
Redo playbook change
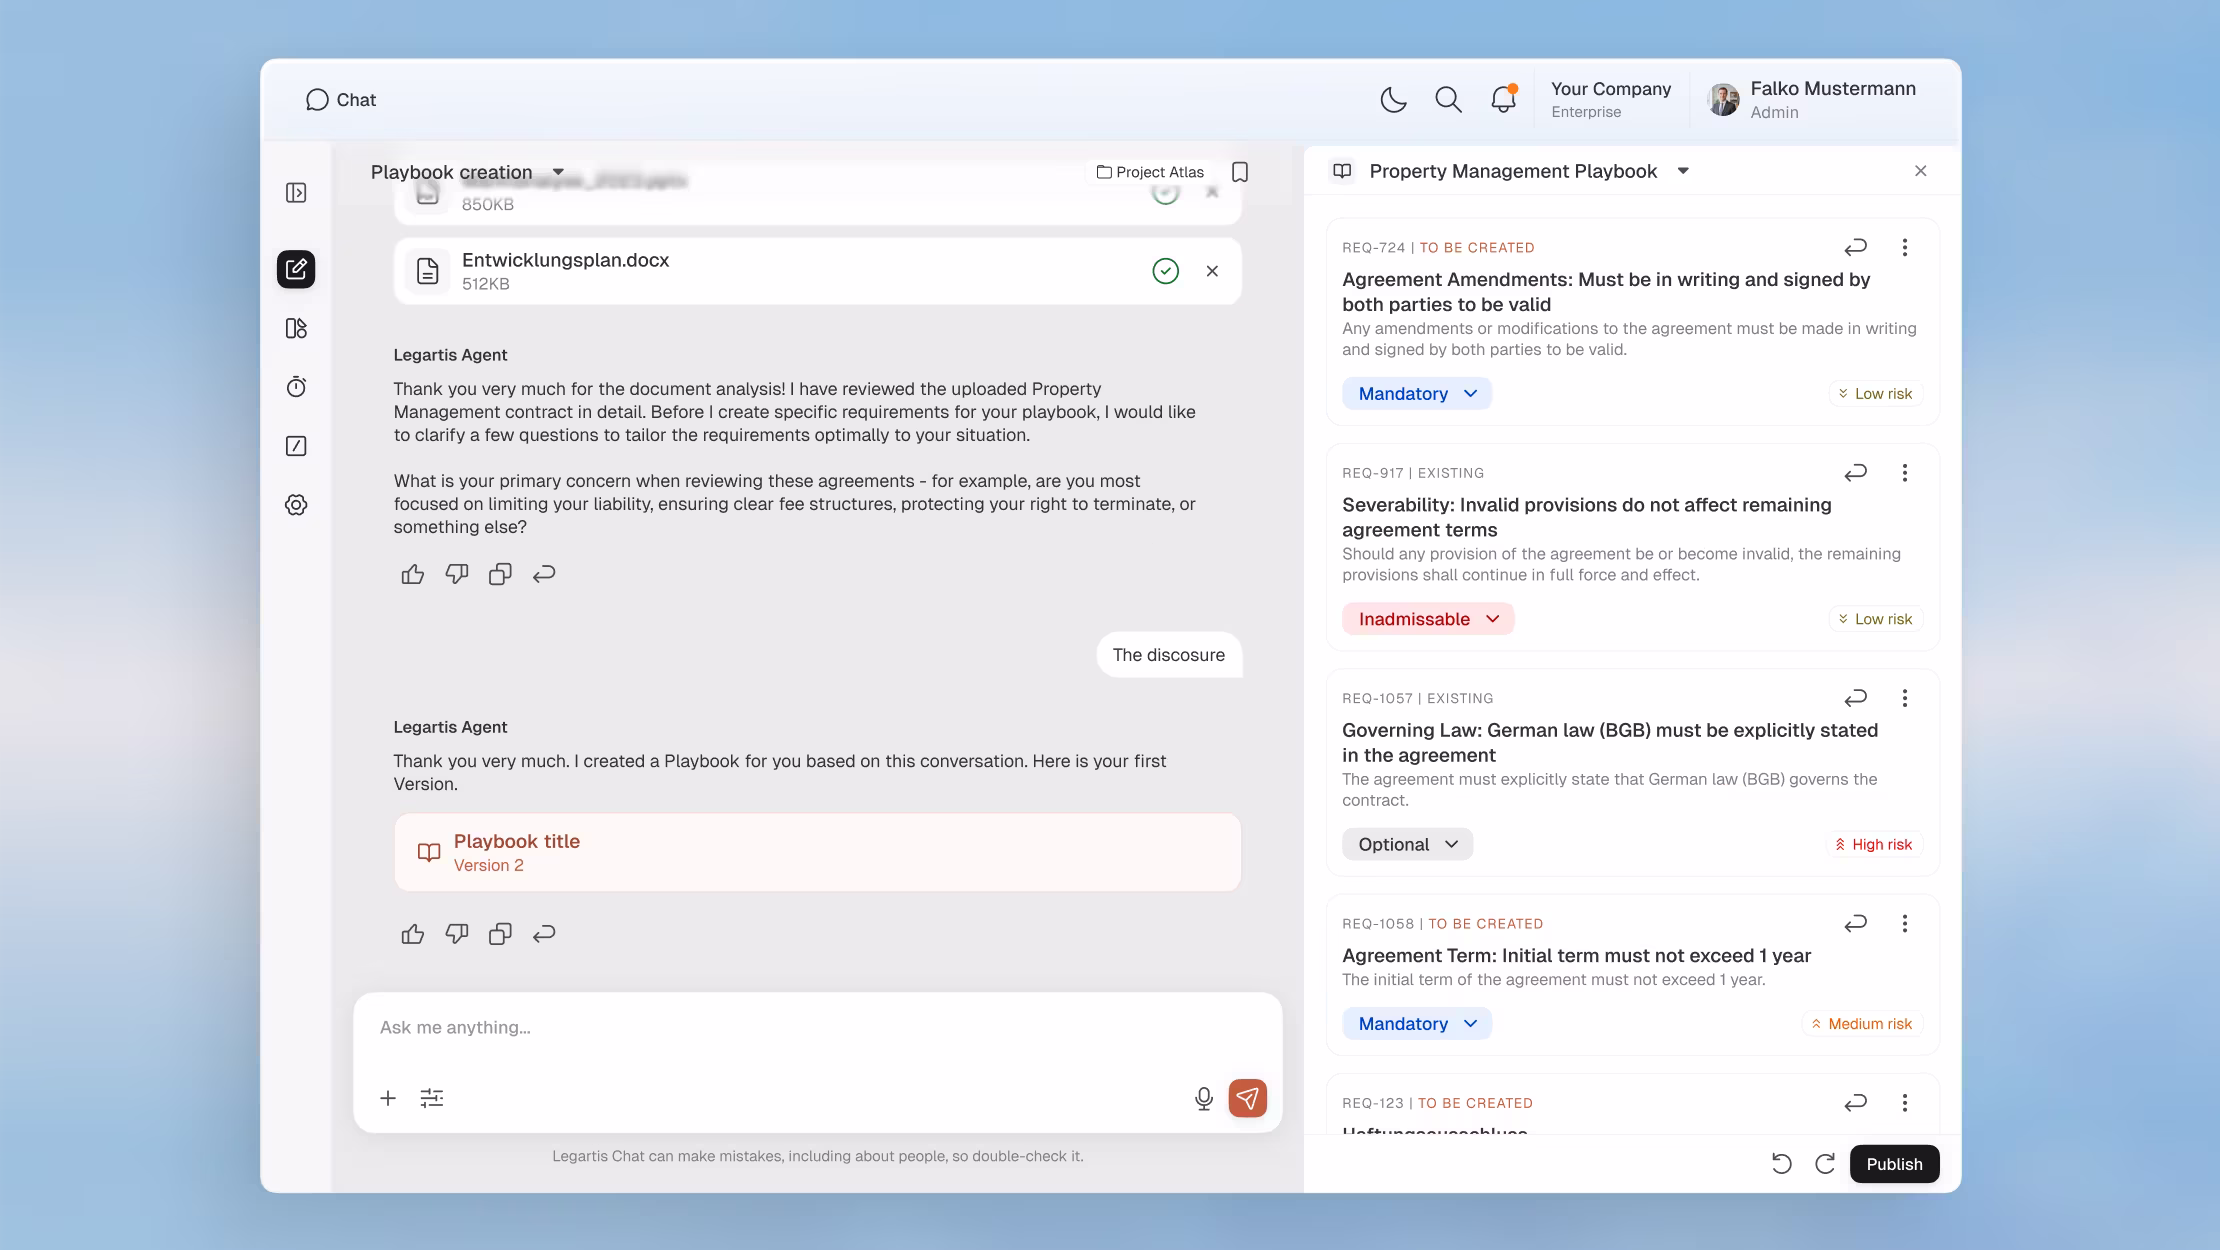(x=1825, y=1164)
